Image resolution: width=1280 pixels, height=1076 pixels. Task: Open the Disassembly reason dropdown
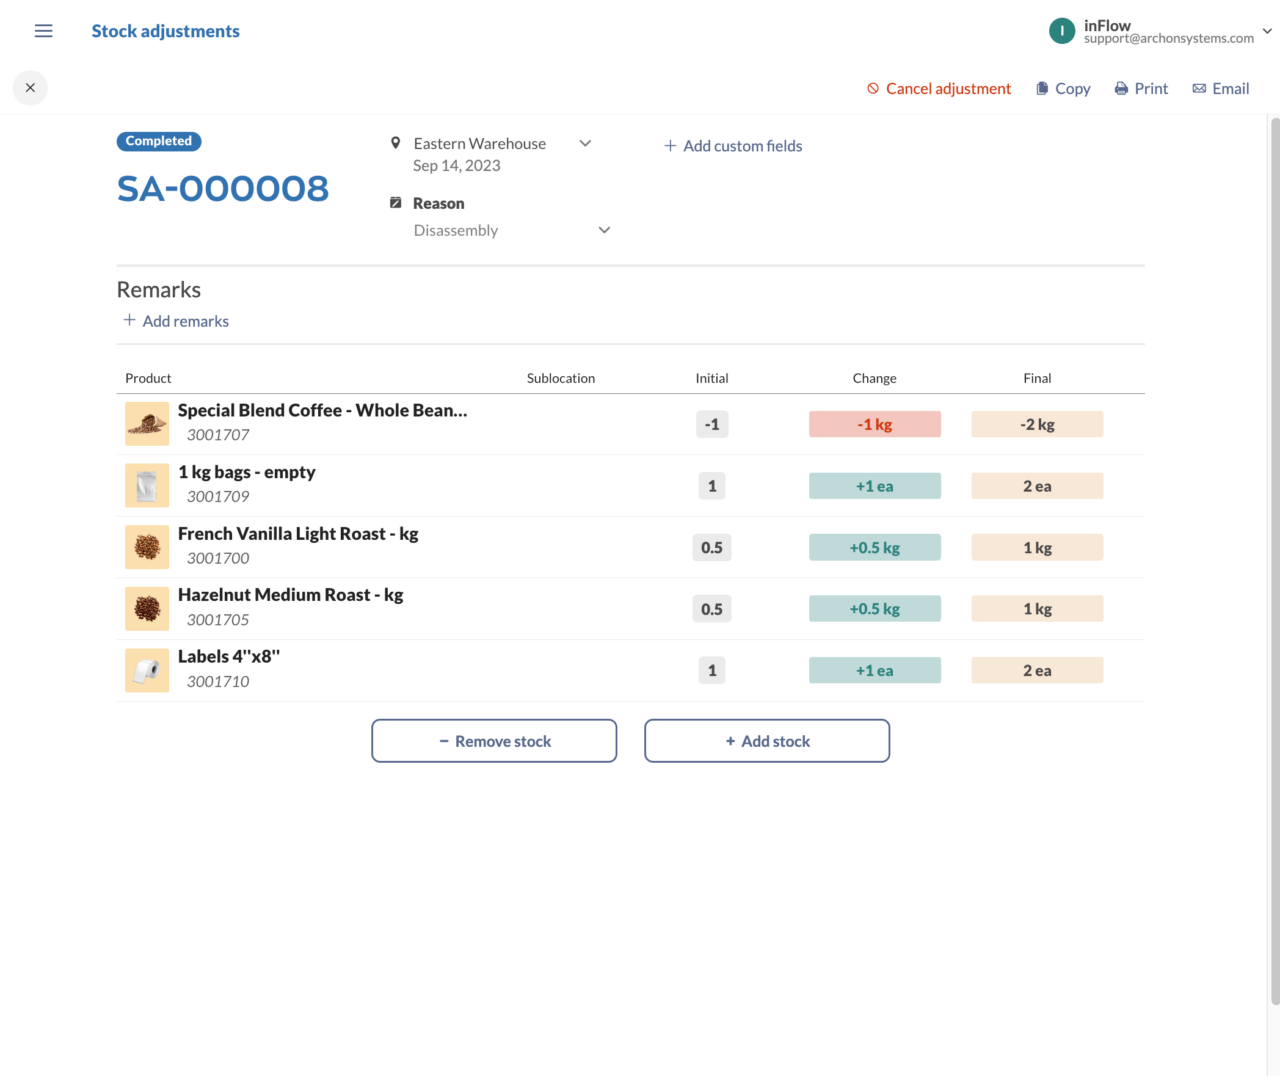tap(604, 230)
